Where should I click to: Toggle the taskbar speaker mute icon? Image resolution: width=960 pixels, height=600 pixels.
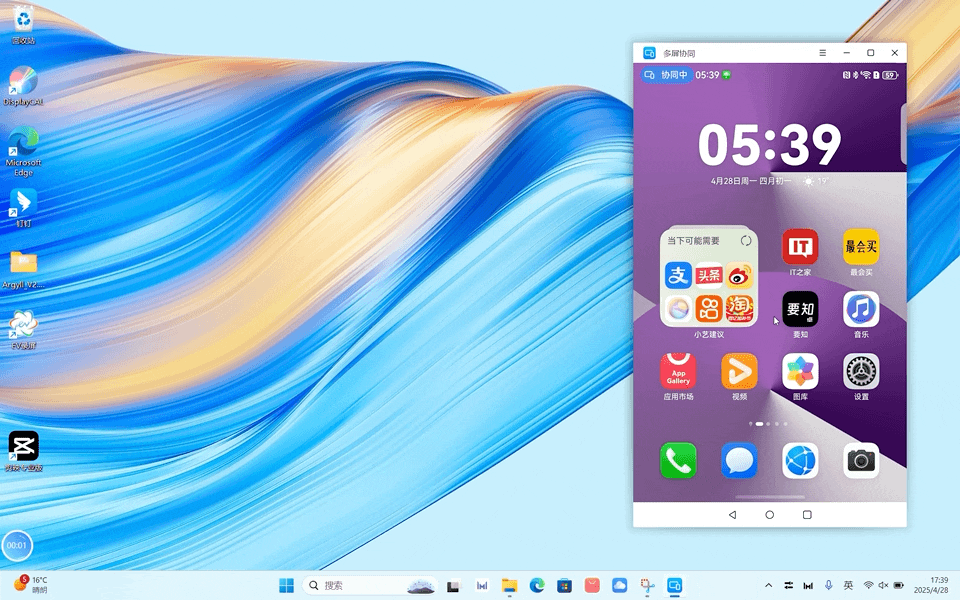[883, 585]
